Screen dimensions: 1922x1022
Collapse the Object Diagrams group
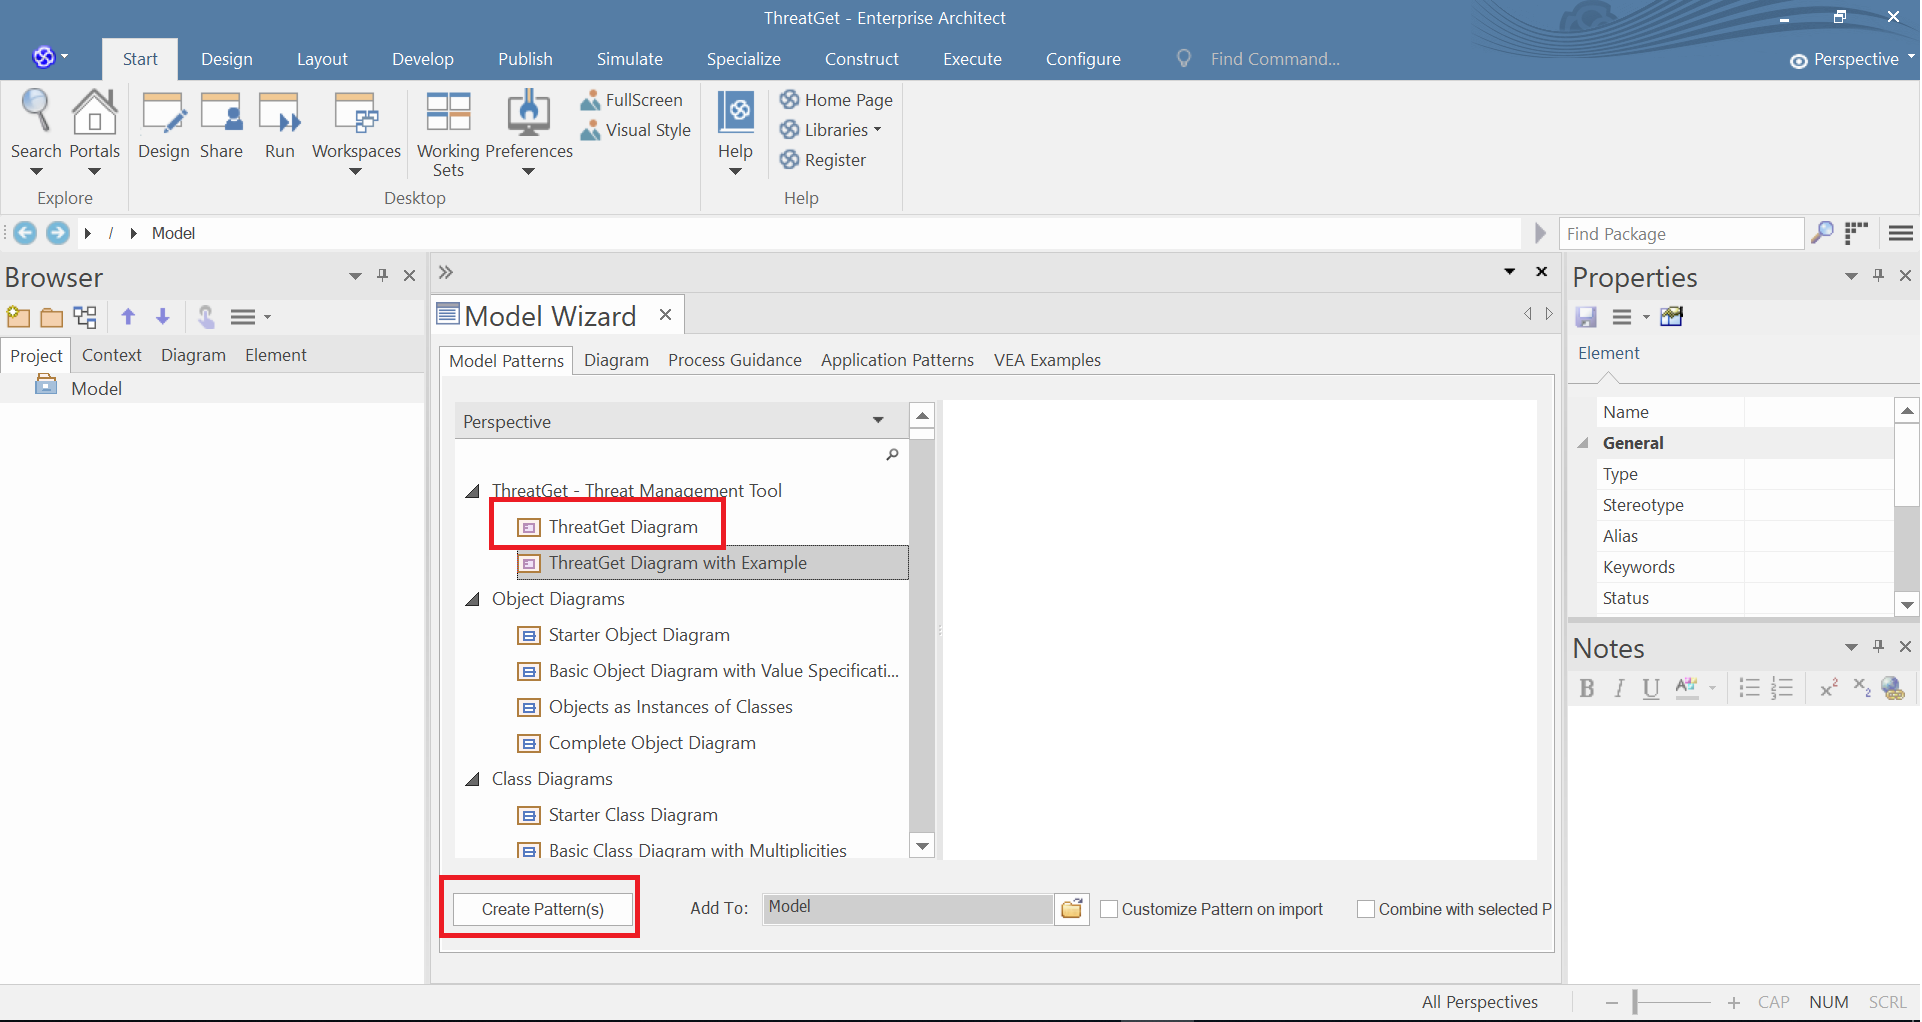(473, 599)
